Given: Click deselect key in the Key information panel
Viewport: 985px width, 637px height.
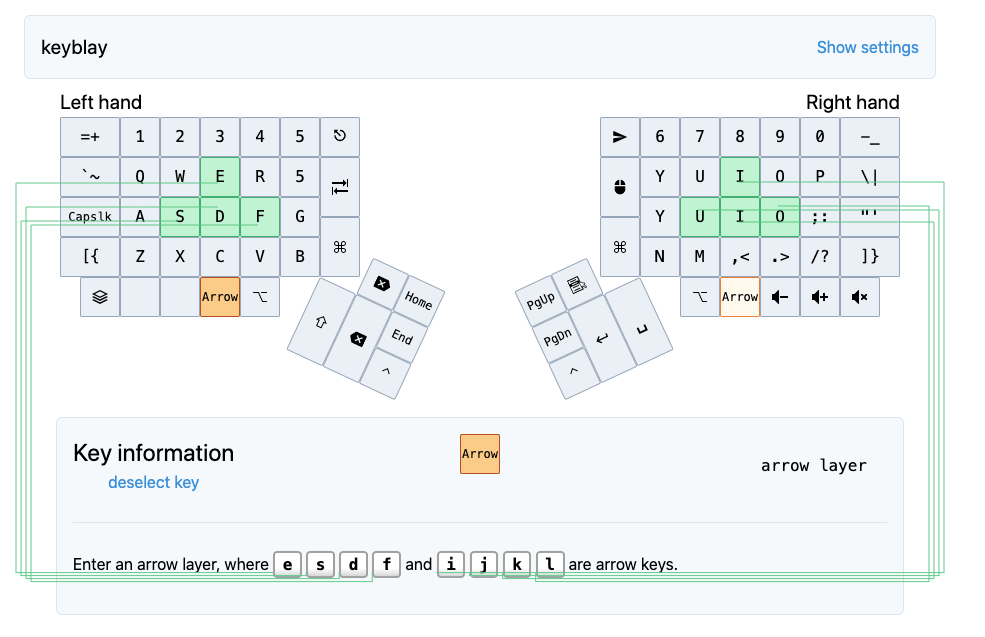Looking at the screenshot, I should [x=153, y=482].
